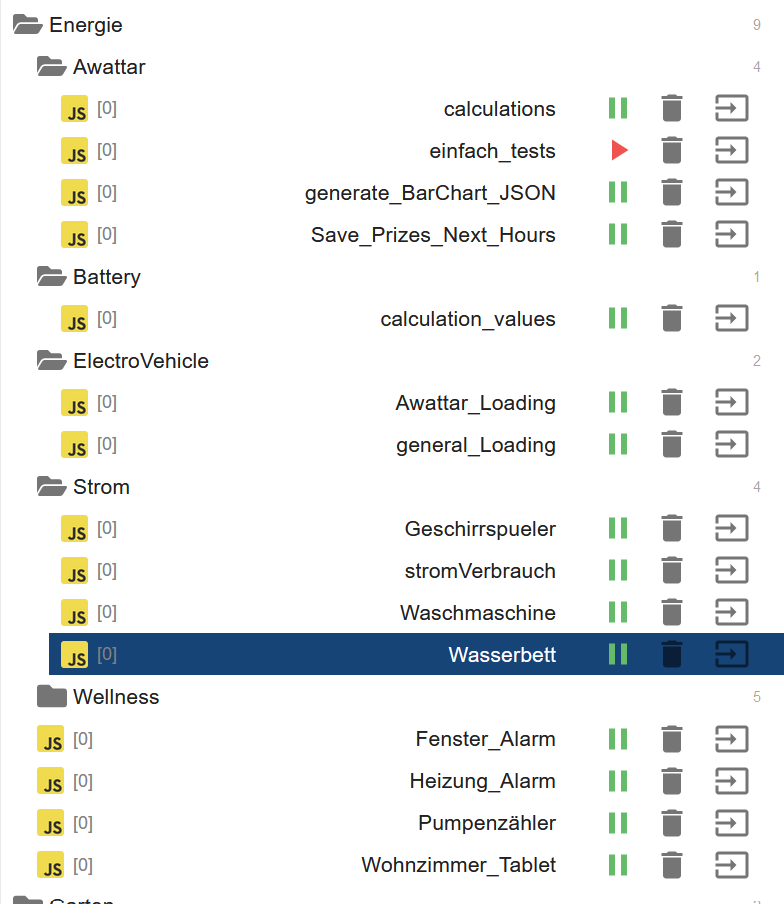This screenshot has width=784, height=904.
Task: Select the general_Loading script in the tree
Action: (475, 445)
